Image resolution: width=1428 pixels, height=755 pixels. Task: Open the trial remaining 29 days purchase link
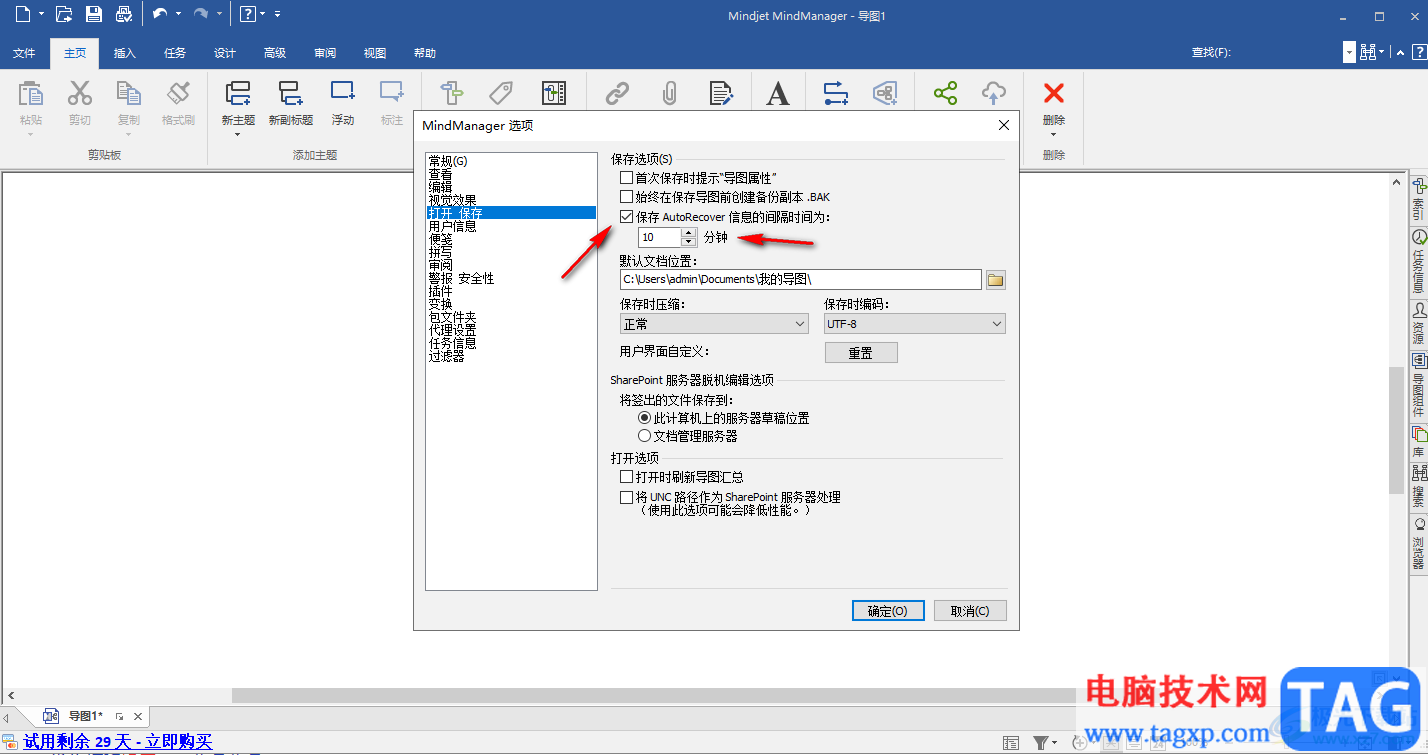pos(118,742)
